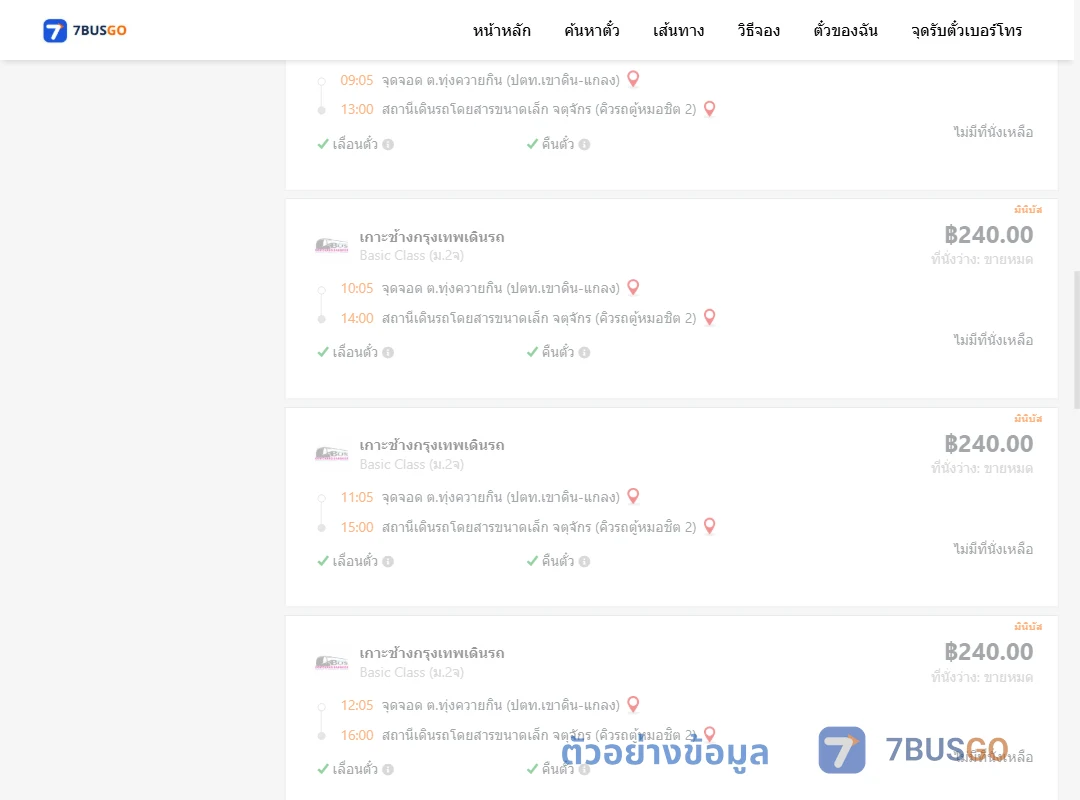
Task: Click the 13:00 arrival station name
Action: pos(539,110)
